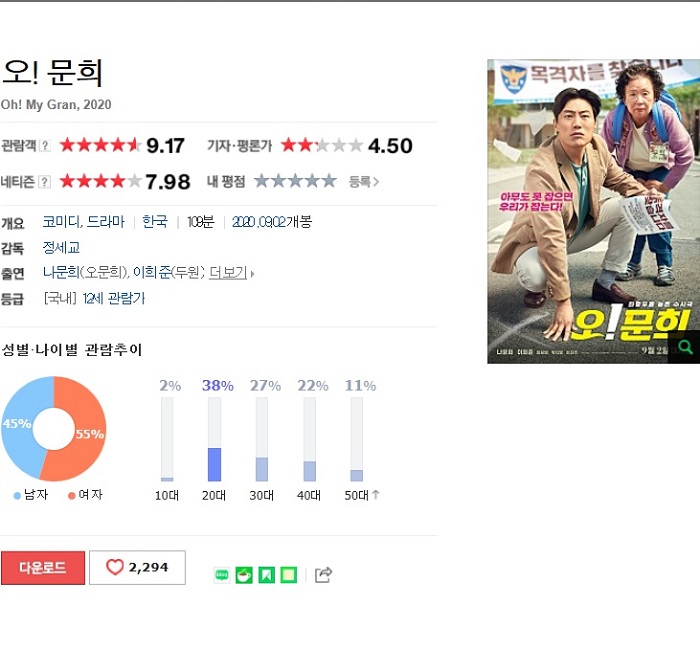The image size is (700, 649).
Task: Share the movie to Naver Blog
Action: coord(222,575)
